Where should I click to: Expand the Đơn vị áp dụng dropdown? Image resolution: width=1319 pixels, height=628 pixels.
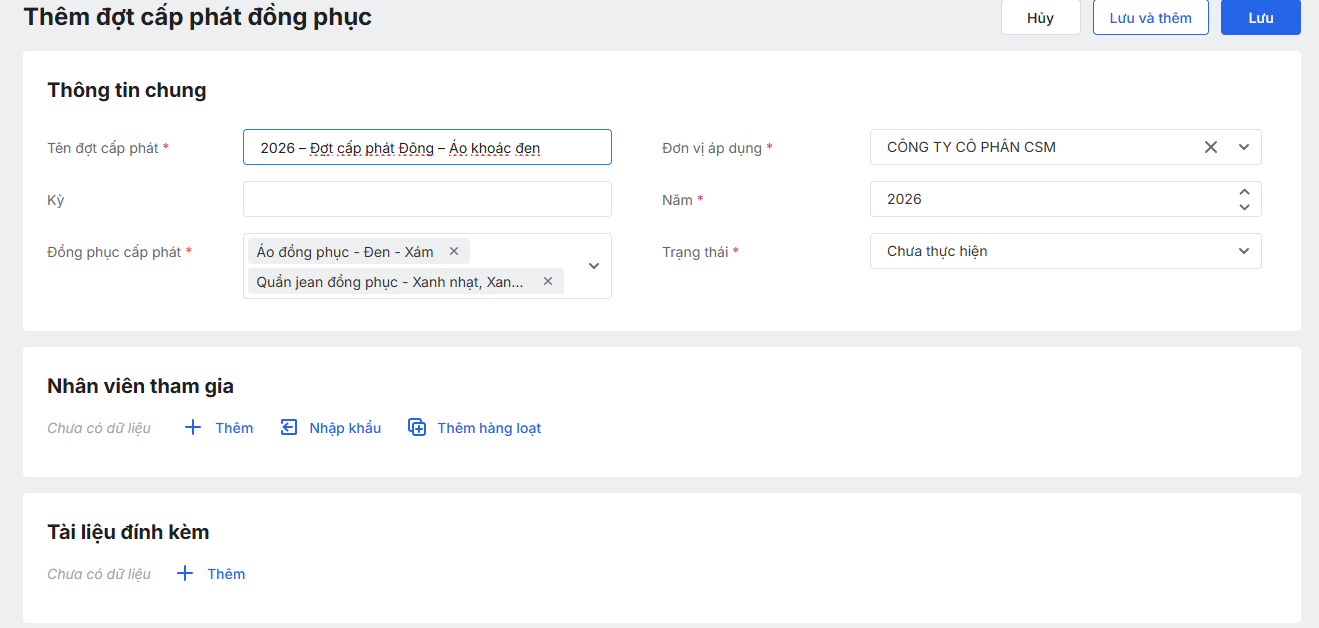point(1244,147)
